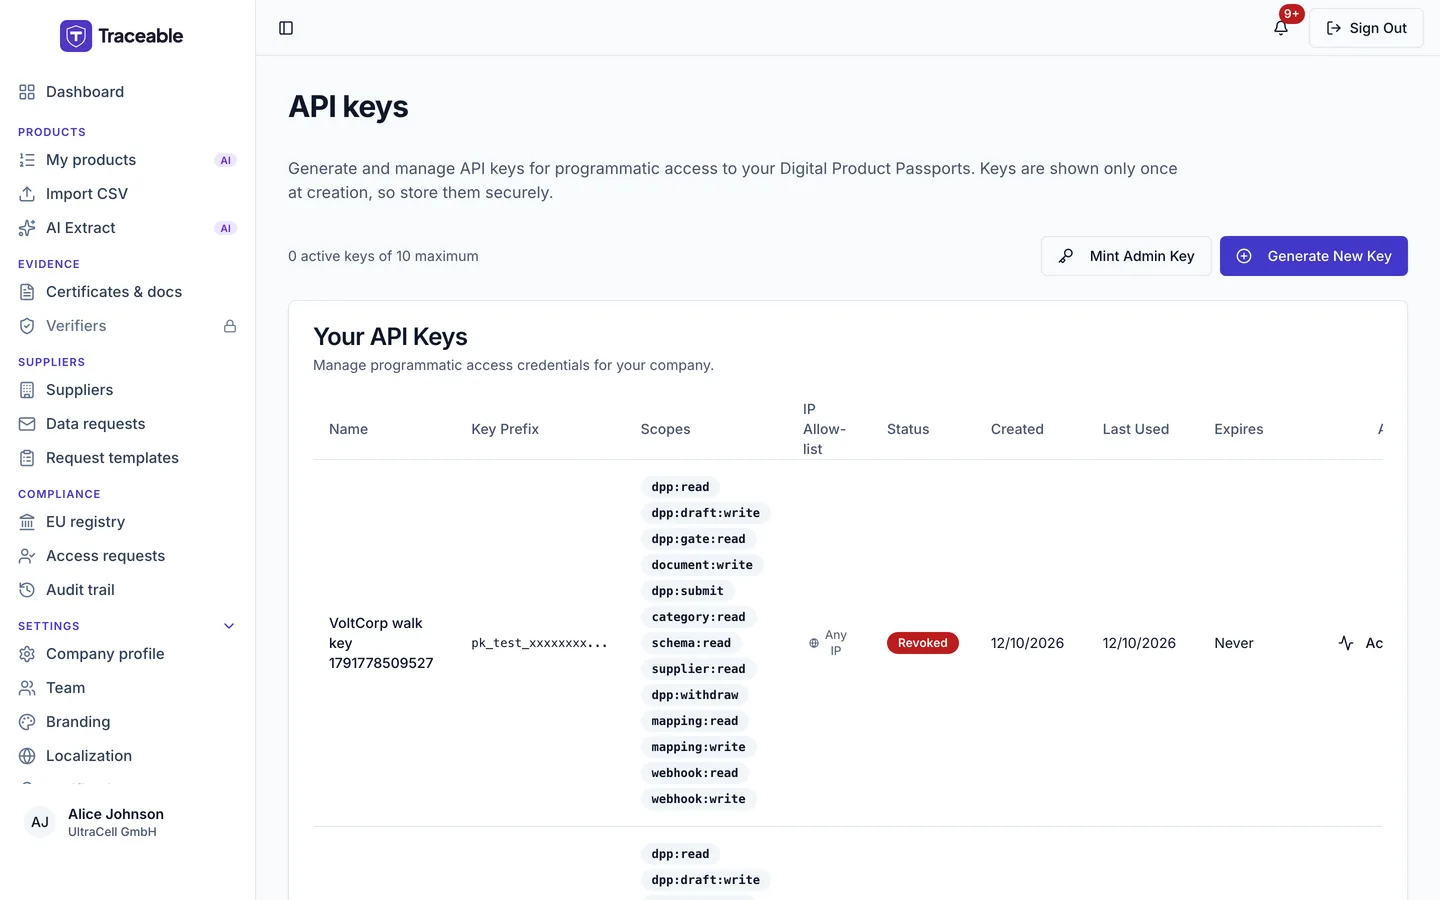Click the Mint Admin Key button

[1126, 256]
